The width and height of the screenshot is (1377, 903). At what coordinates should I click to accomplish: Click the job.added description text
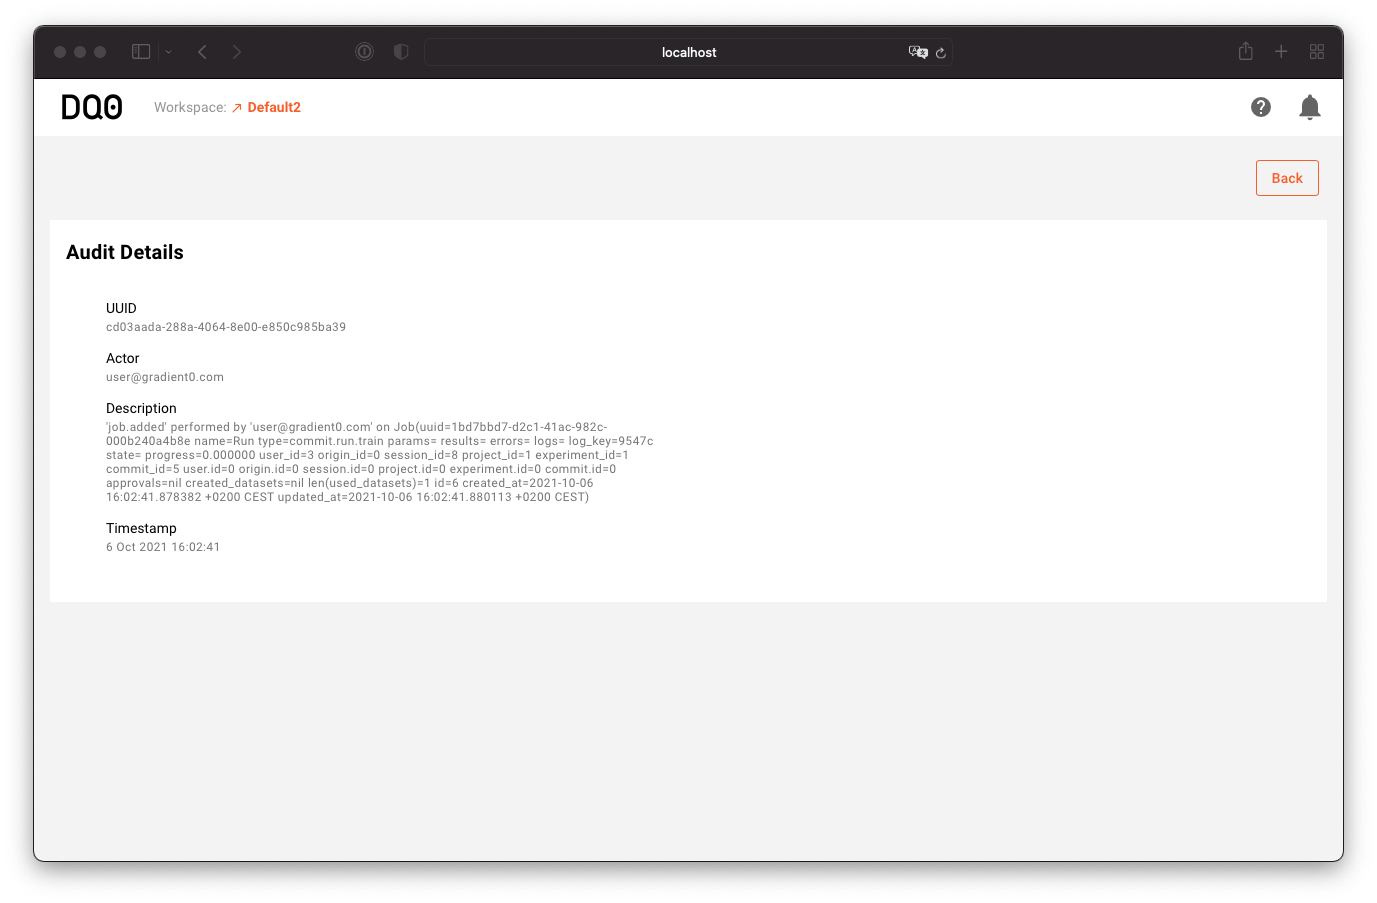click(380, 462)
